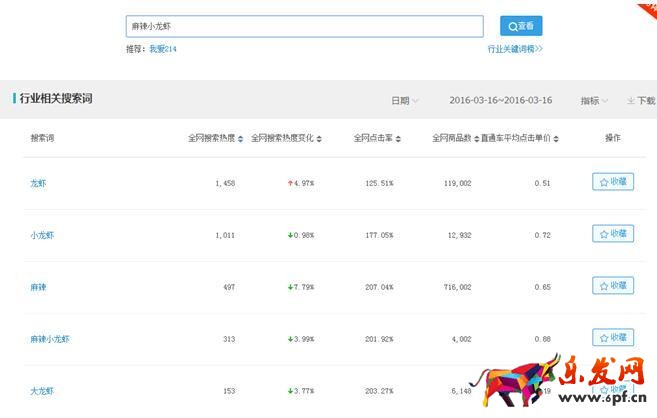This screenshot has height=418, width=657.
Task: Open the 大龙虾 search term link
Action: (42, 391)
